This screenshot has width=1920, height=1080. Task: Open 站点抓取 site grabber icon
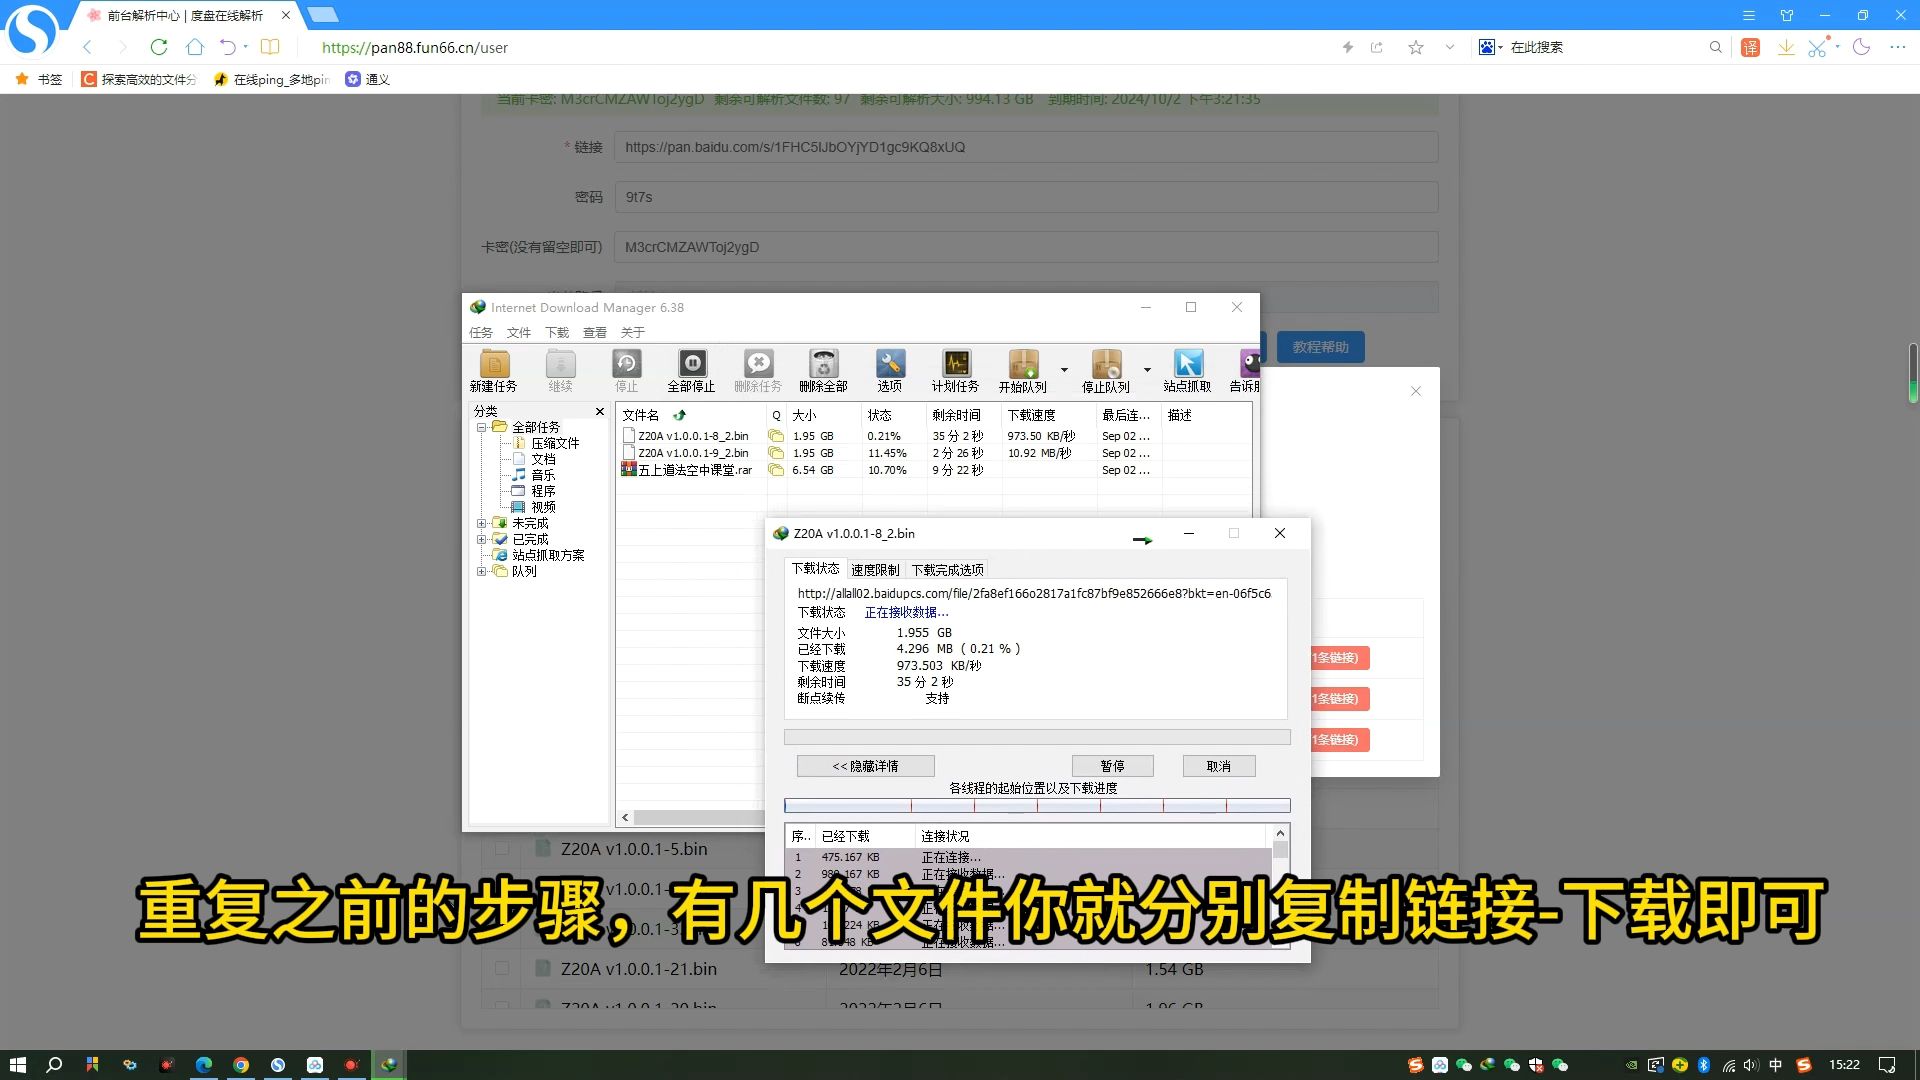1187,371
